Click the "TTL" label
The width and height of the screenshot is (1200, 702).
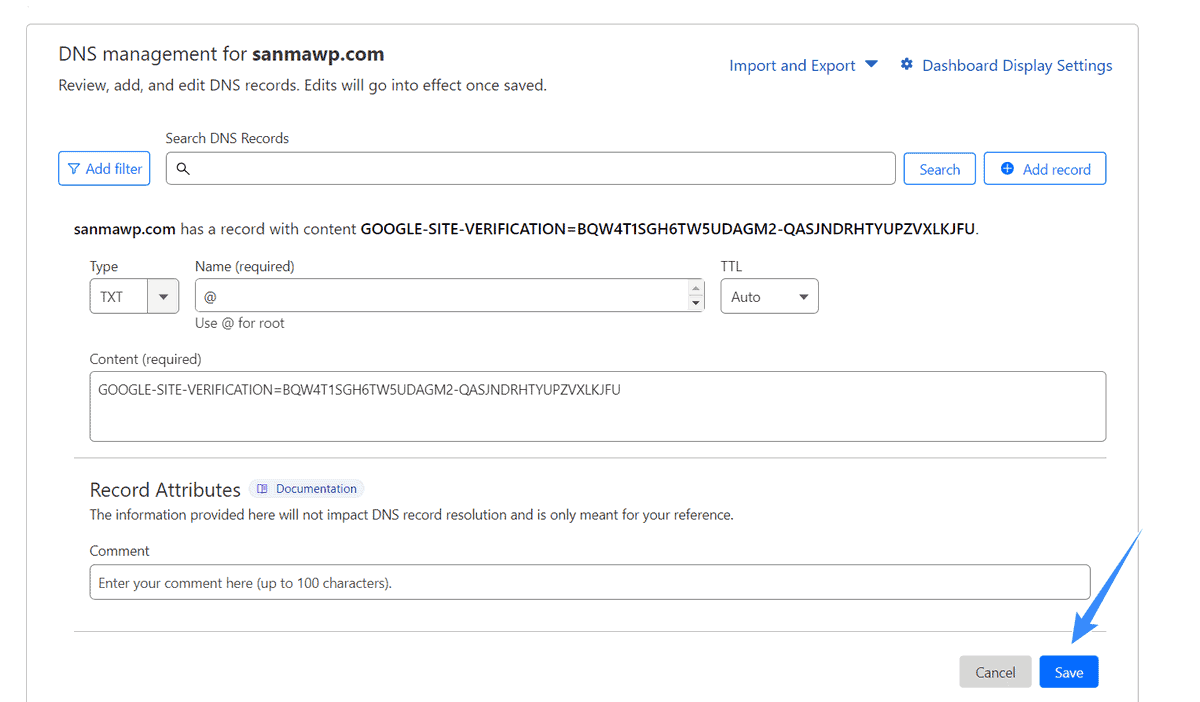pos(731,267)
